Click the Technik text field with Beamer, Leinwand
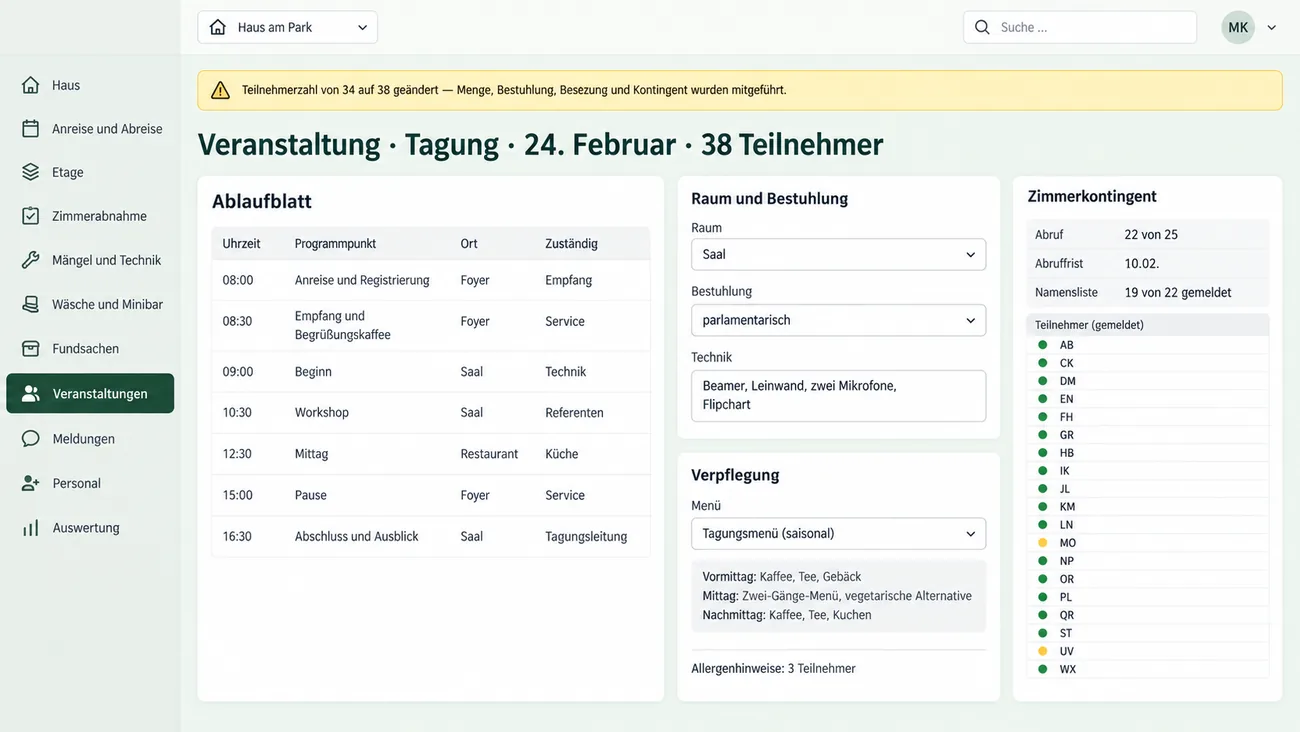This screenshot has width=1300, height=732. [838, 396]
